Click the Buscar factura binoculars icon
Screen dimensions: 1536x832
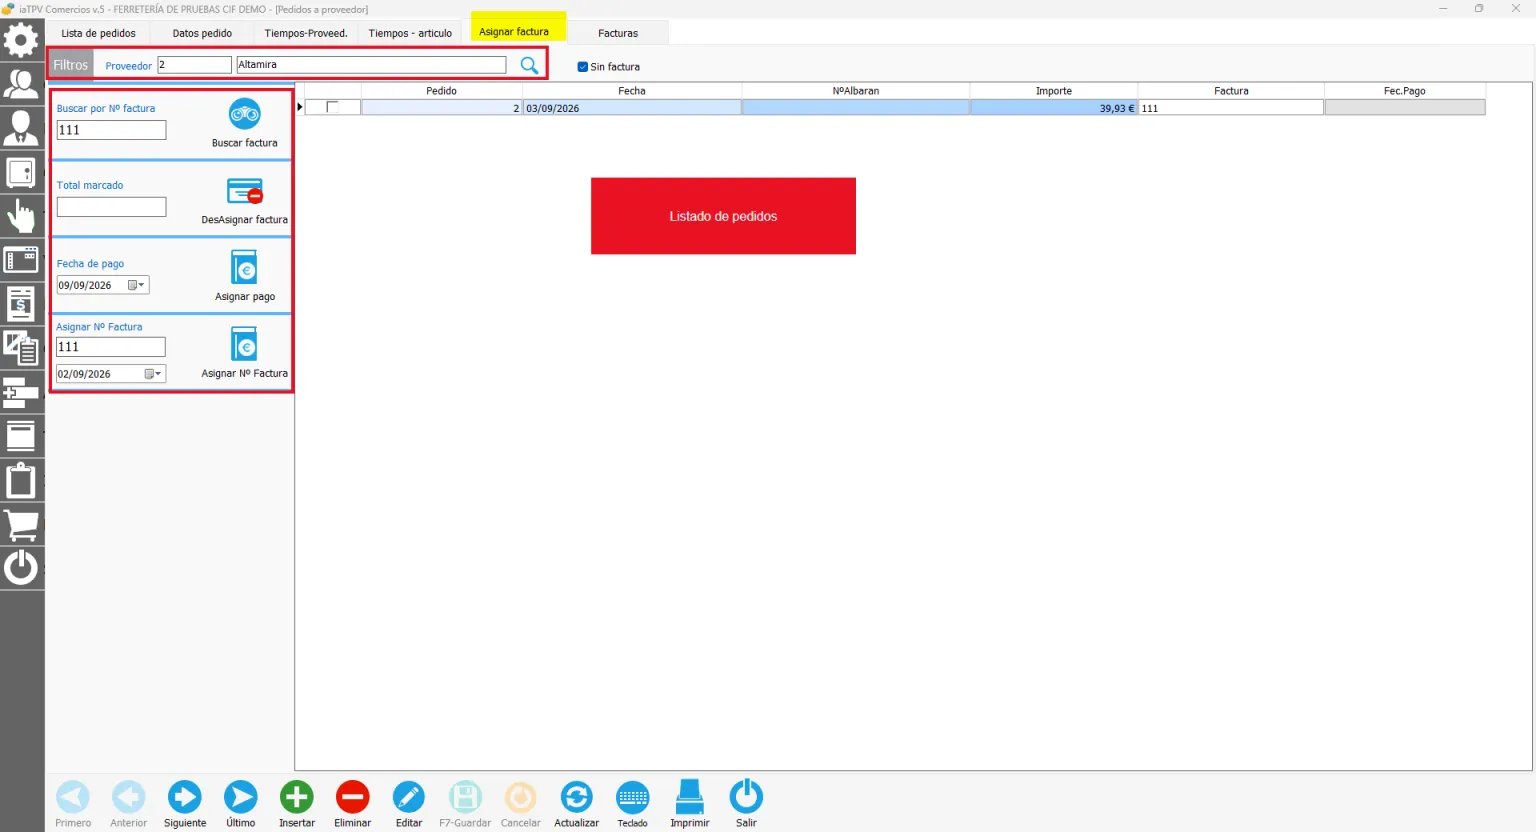click(x=245, y=114)
